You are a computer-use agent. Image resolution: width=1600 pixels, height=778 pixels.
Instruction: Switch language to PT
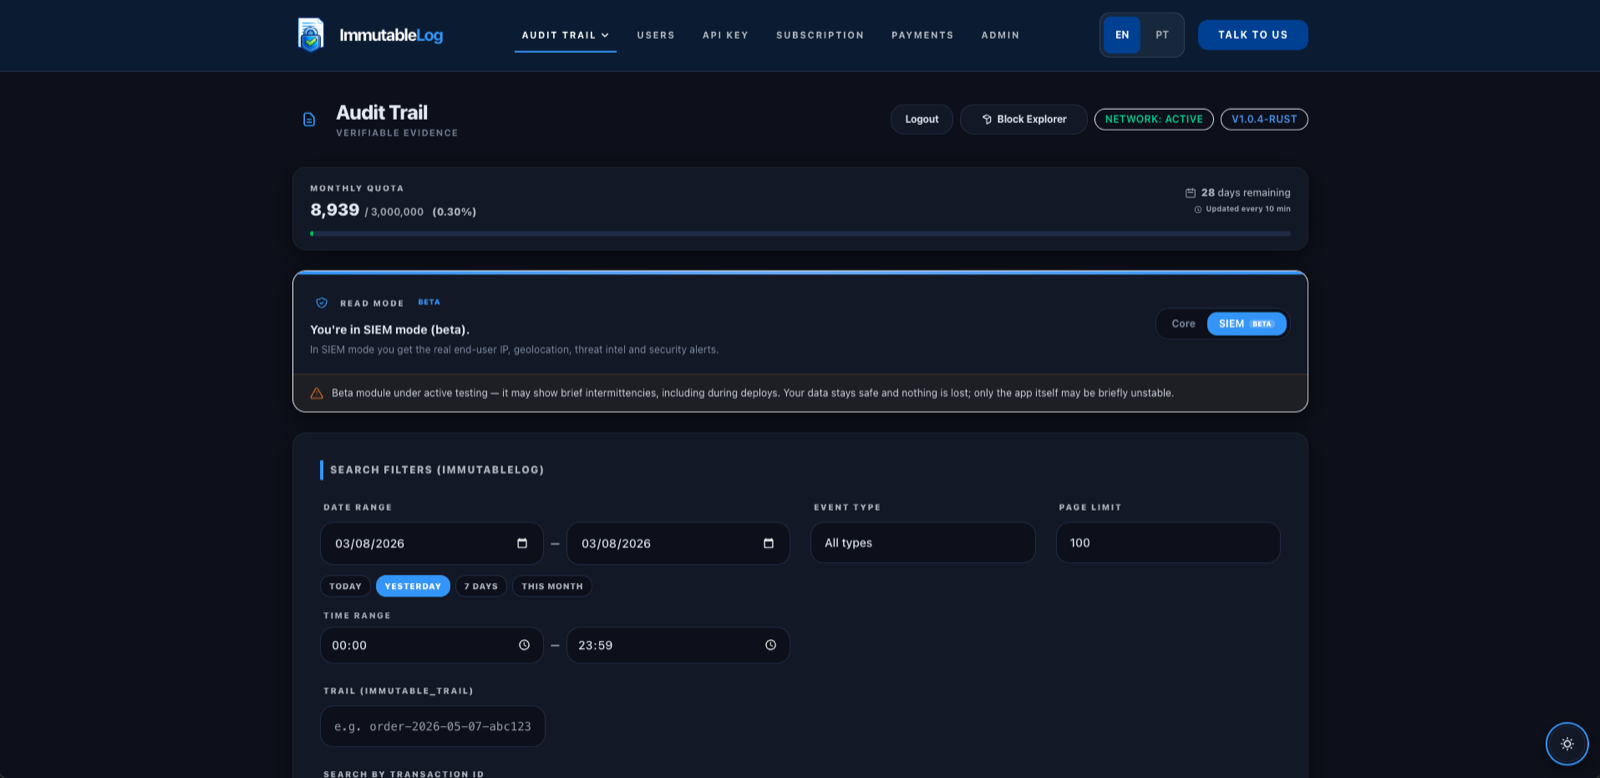(1162, 35)
